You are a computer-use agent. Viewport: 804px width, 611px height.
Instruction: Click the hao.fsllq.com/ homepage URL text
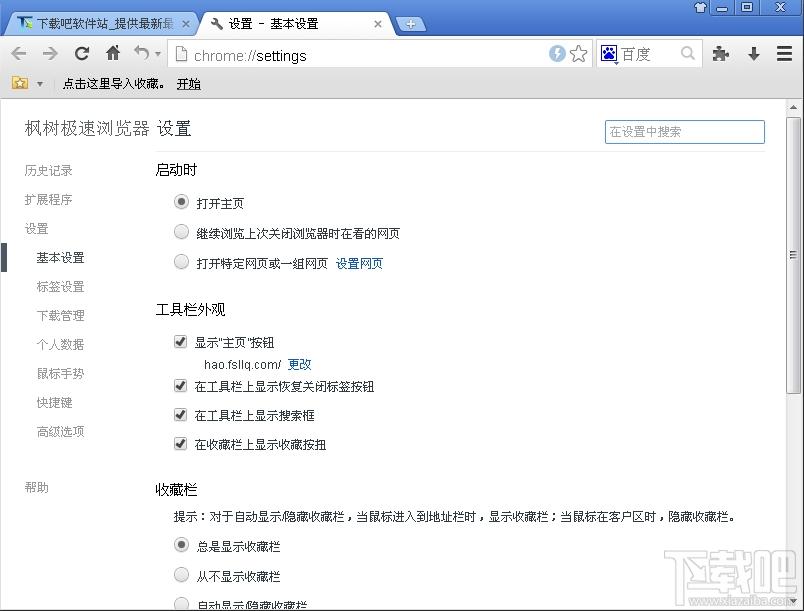pyautogui.click(x=243, y=364)
